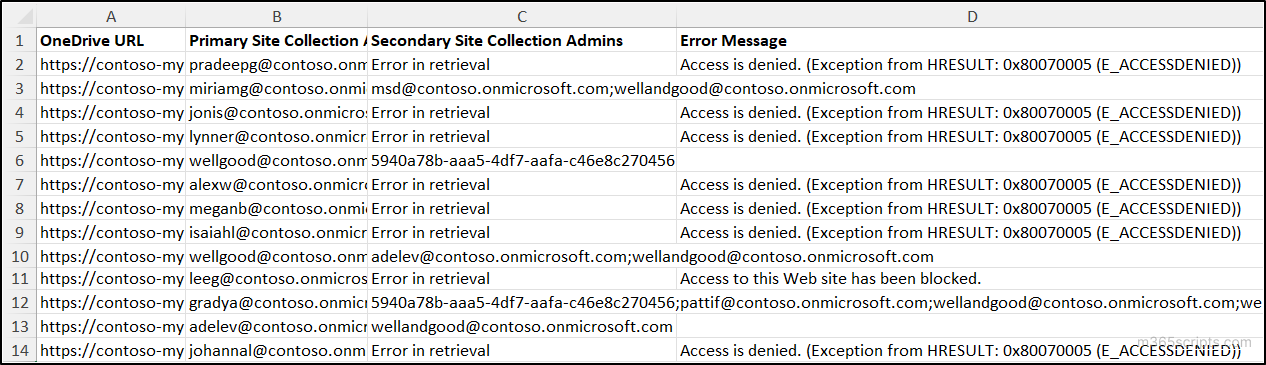
Task: Select column A header
Action: point(110,17)
